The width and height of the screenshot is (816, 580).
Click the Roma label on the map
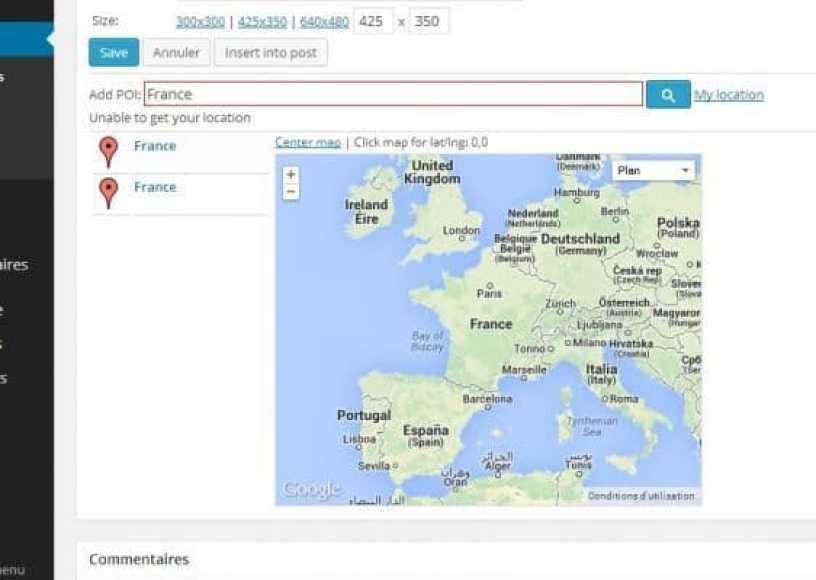[x=623, y=398]
